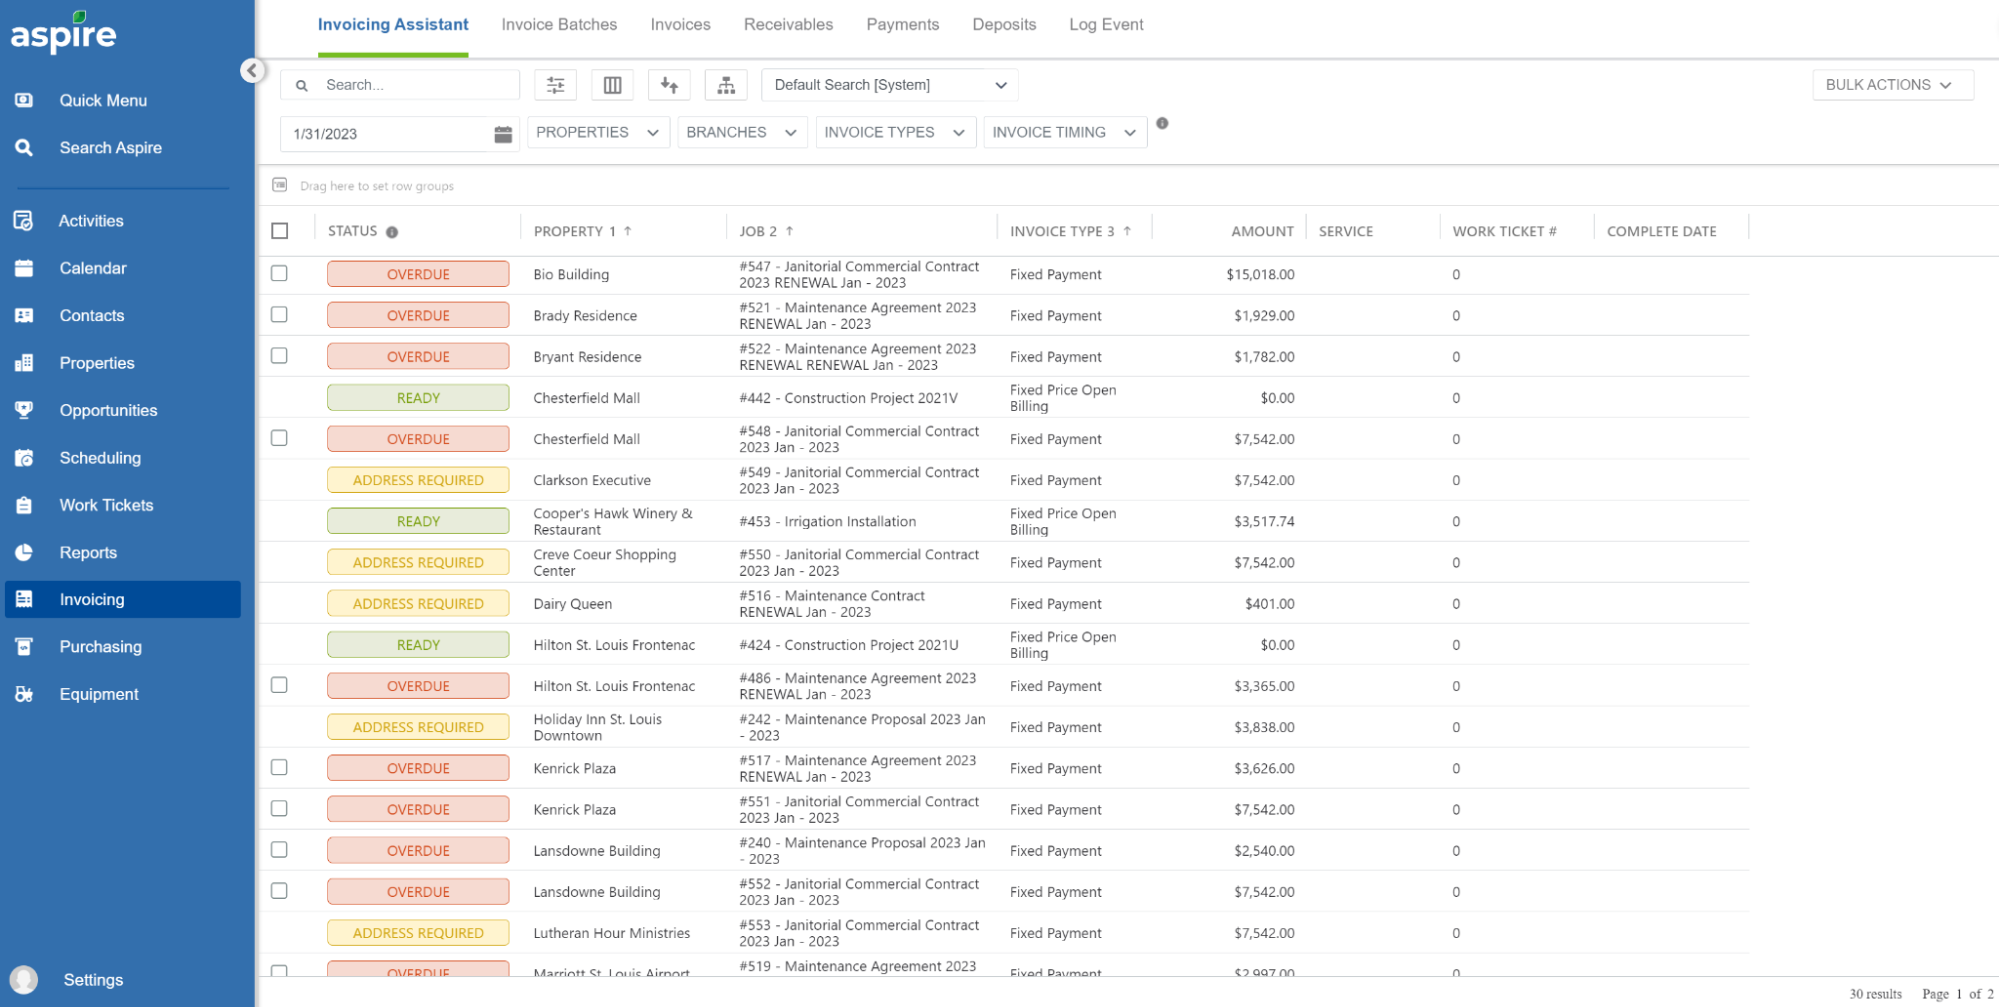Check the Chesterfield Mall #548 row checkbox

279,438
